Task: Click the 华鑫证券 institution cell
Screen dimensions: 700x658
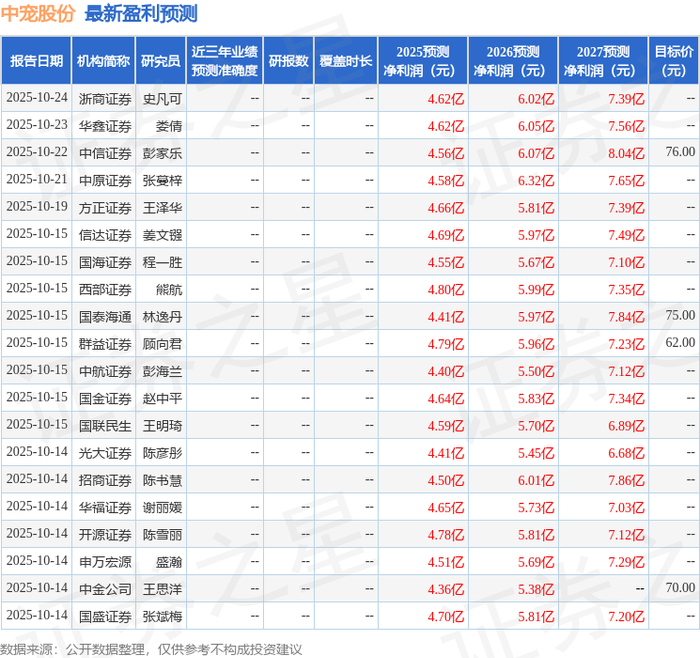Action: 105,126
